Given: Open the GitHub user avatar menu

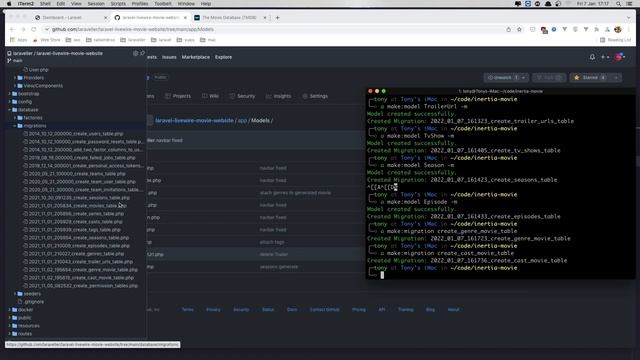Looking at the screenshot, I should [x=620, y=57].
